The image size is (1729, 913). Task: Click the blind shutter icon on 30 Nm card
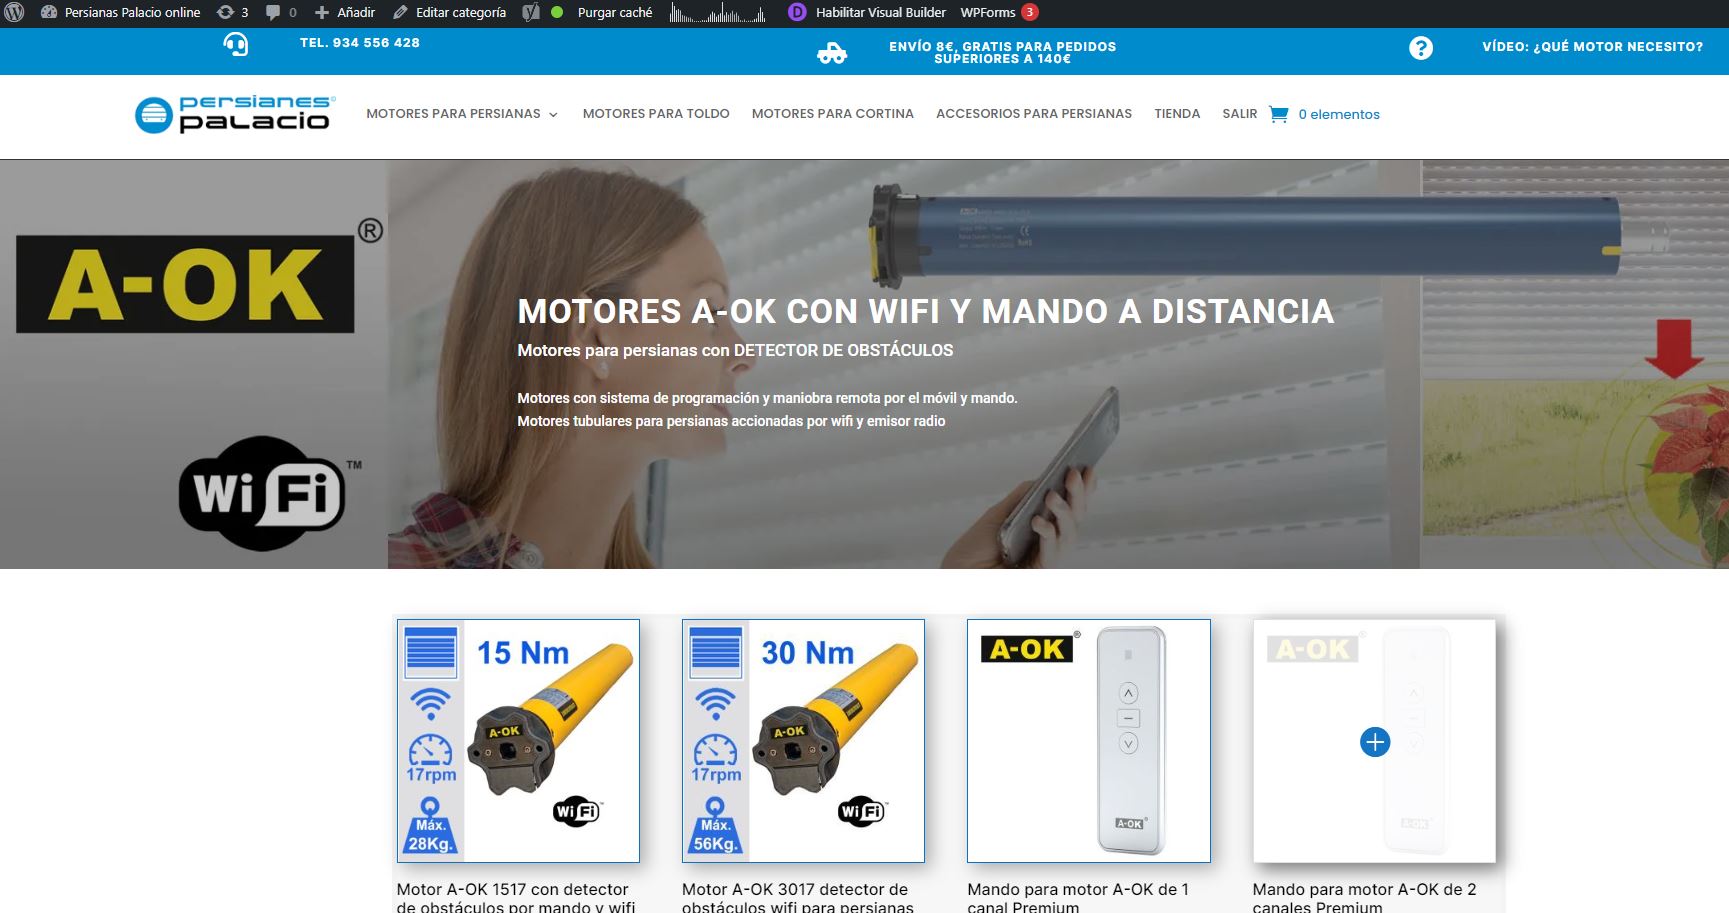click(x=716, y=652)
